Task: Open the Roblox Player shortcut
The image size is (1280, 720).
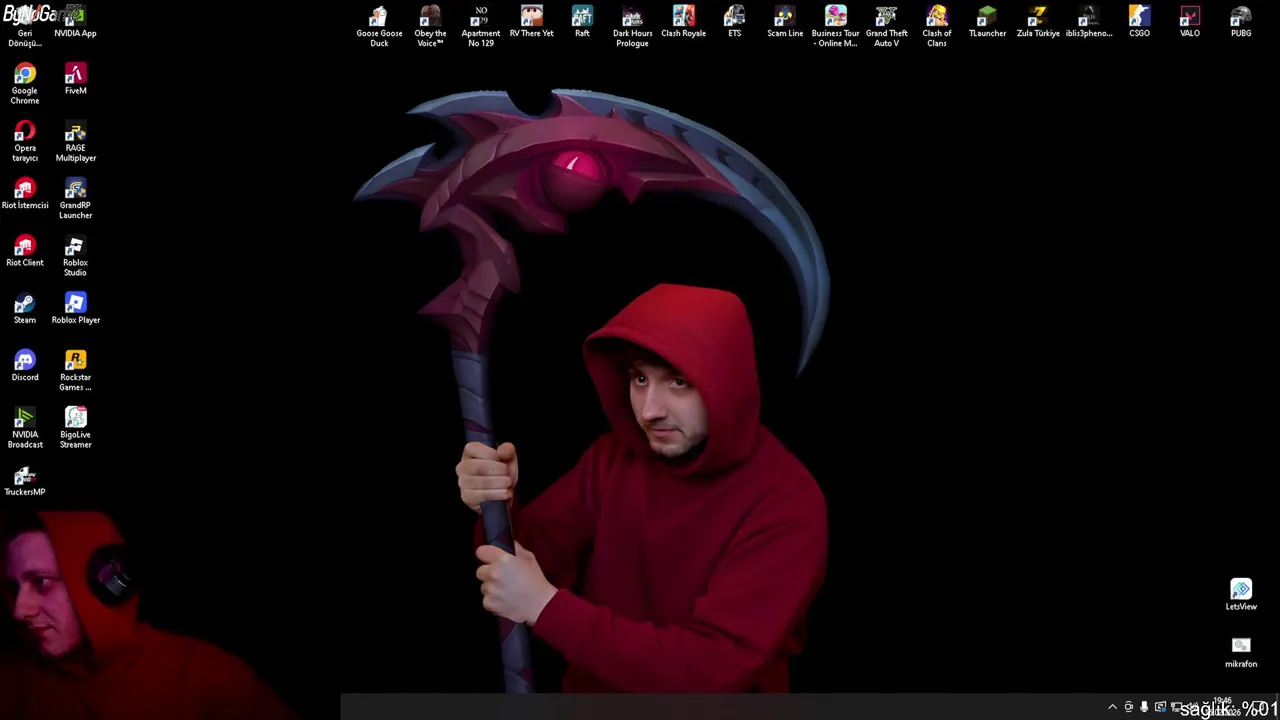Action: [x=75, y=308]
